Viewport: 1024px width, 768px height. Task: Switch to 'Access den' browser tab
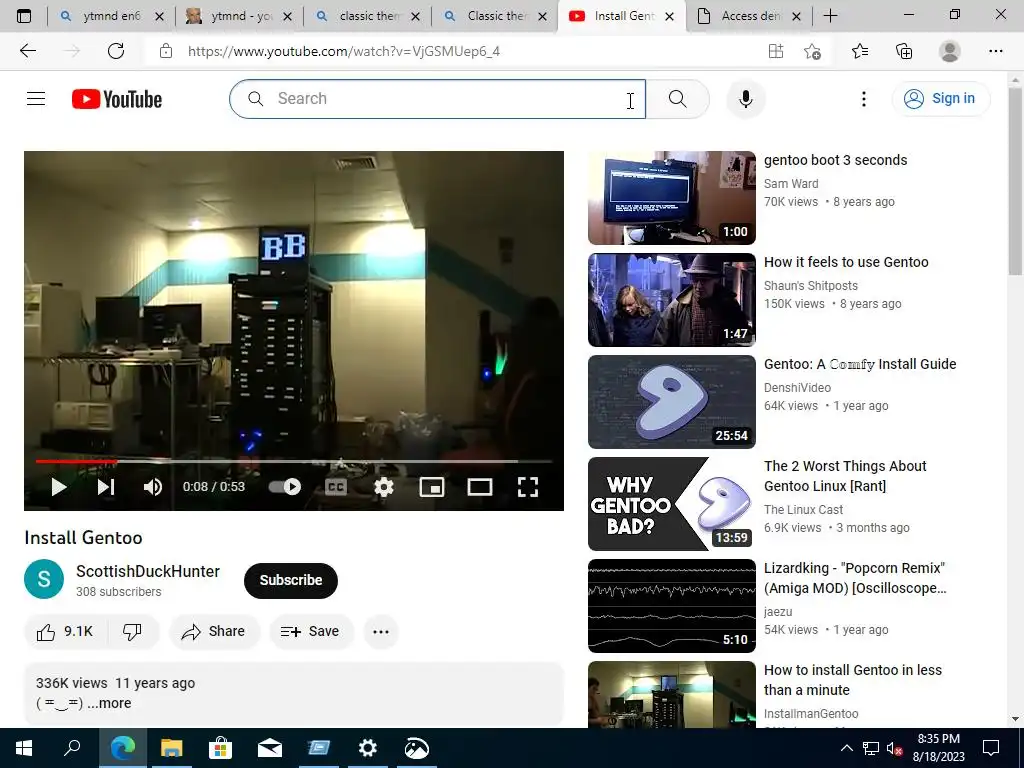(x=748, y=16)
